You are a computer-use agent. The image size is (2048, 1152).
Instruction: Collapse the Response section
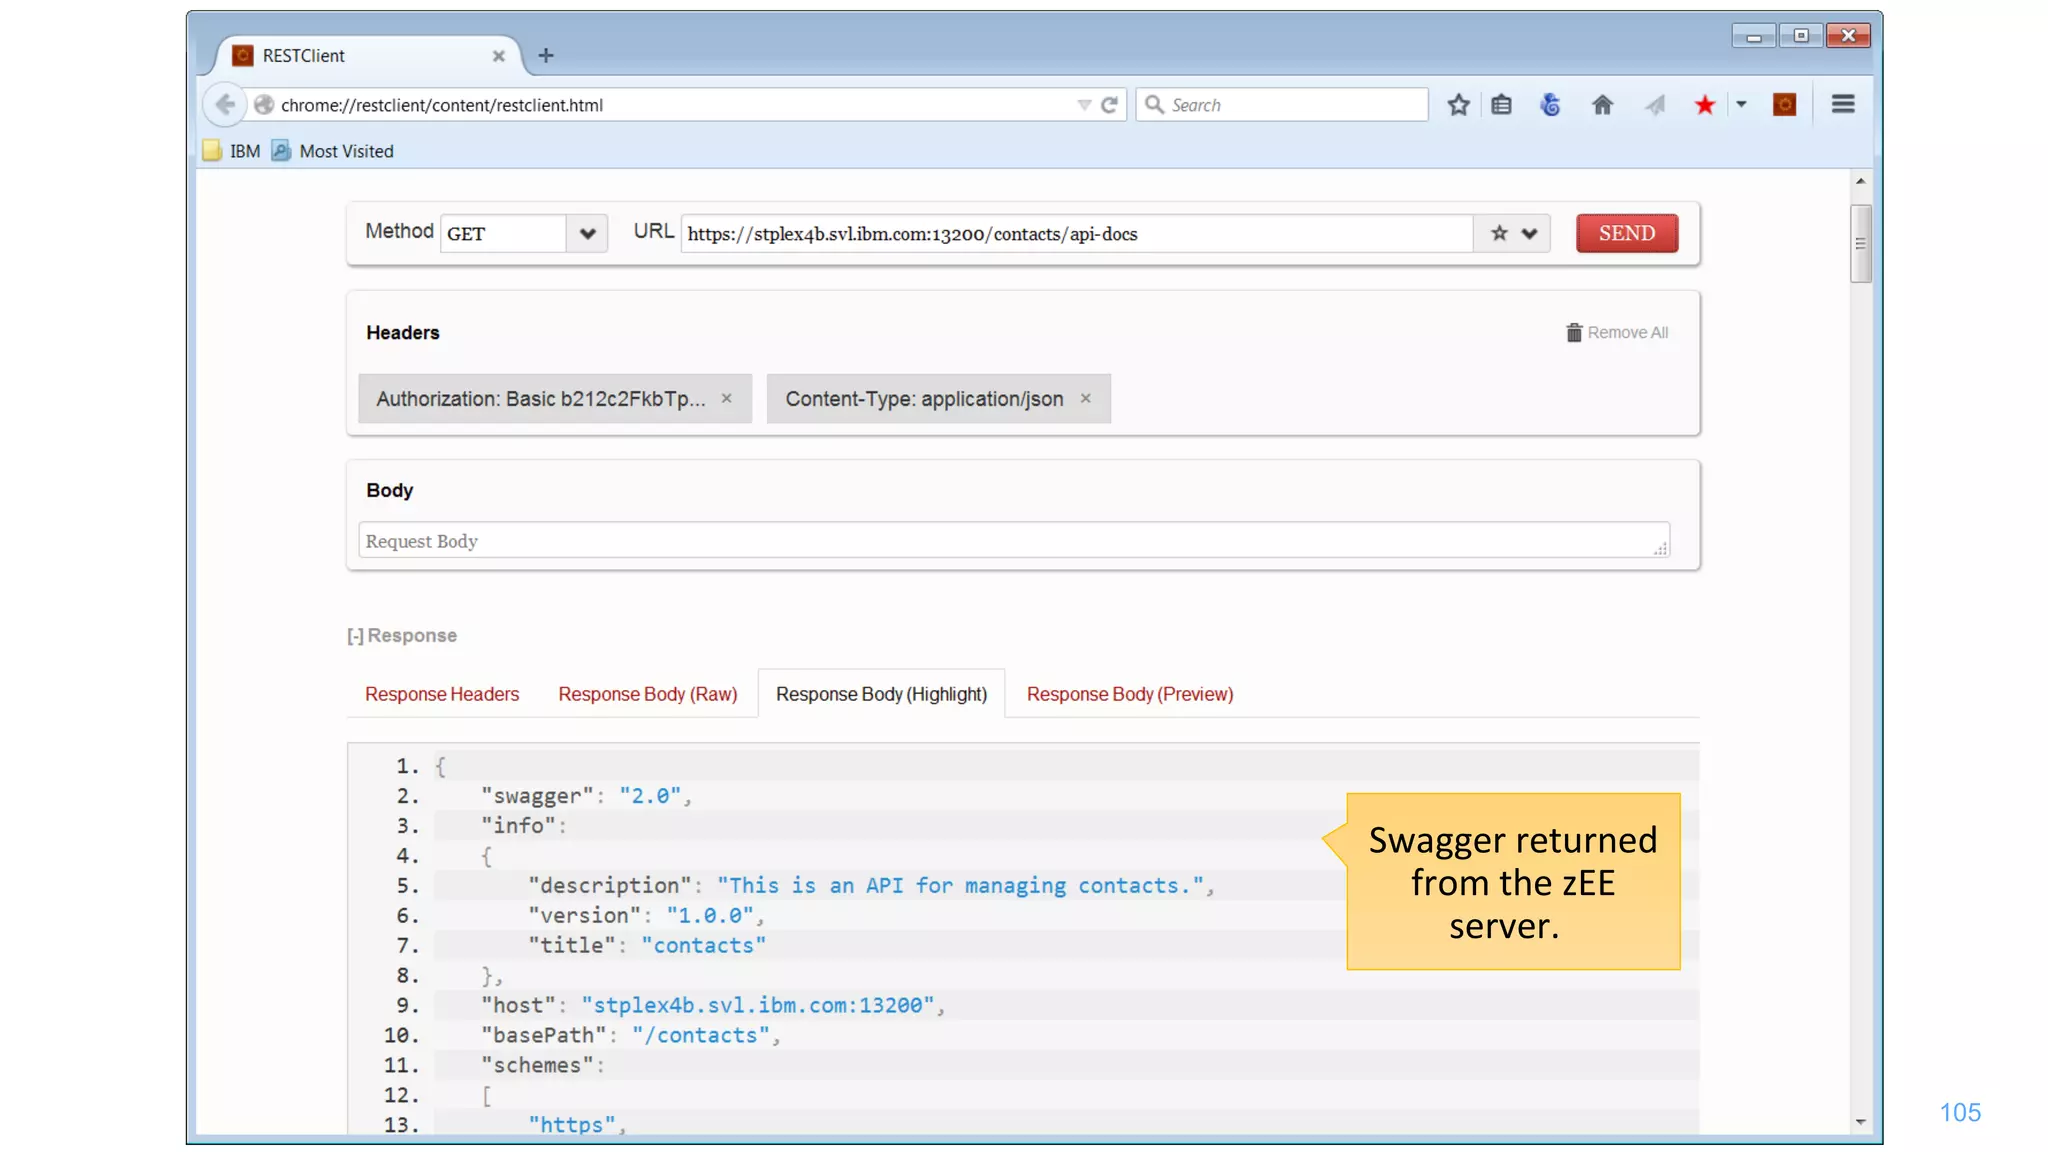pos(355,637)
